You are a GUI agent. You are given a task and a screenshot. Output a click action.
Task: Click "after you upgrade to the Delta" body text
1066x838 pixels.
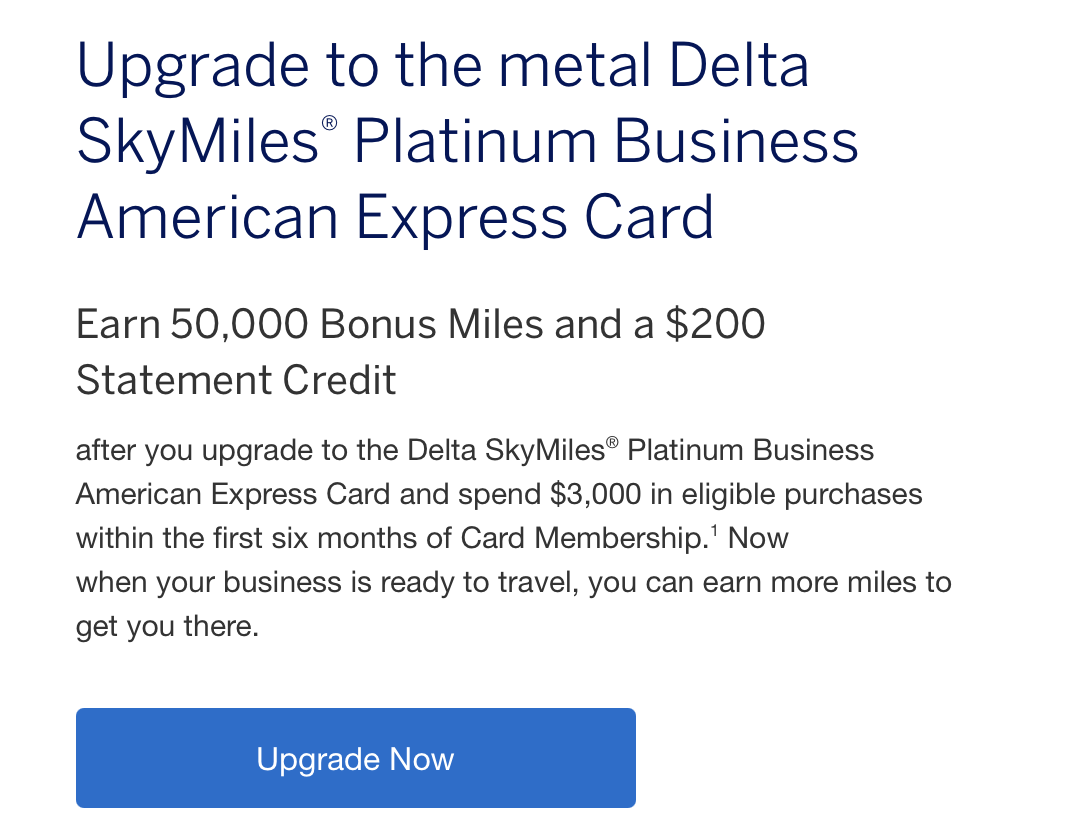click(x=263, y=450)
